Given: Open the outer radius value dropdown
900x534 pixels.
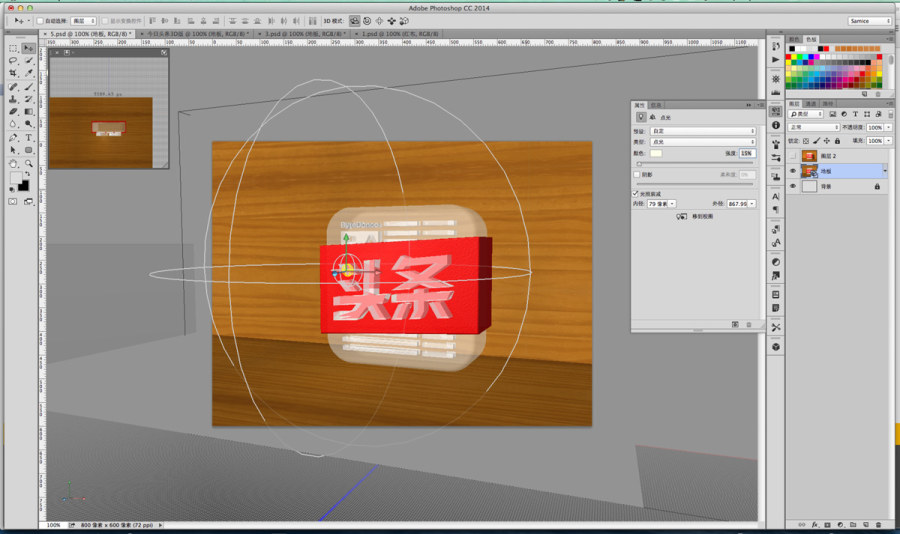Looking at the screenshot, I should pyautogui.click(x=752, y=204).
